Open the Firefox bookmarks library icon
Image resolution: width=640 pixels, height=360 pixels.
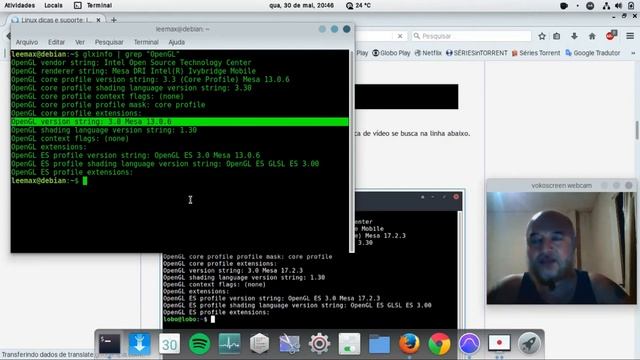[x=557, y=36]
